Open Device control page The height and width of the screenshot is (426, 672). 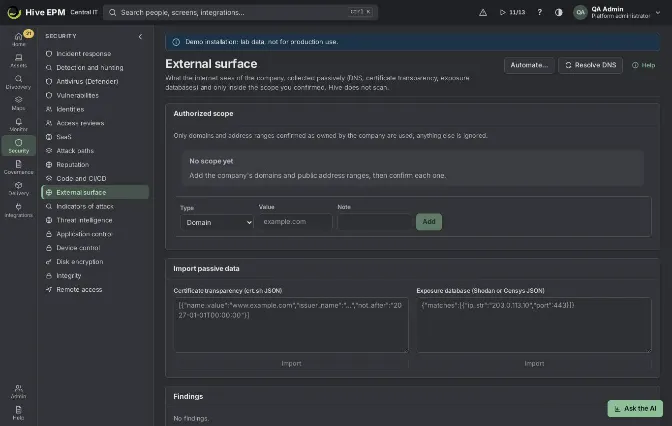[x=95, y=248]
